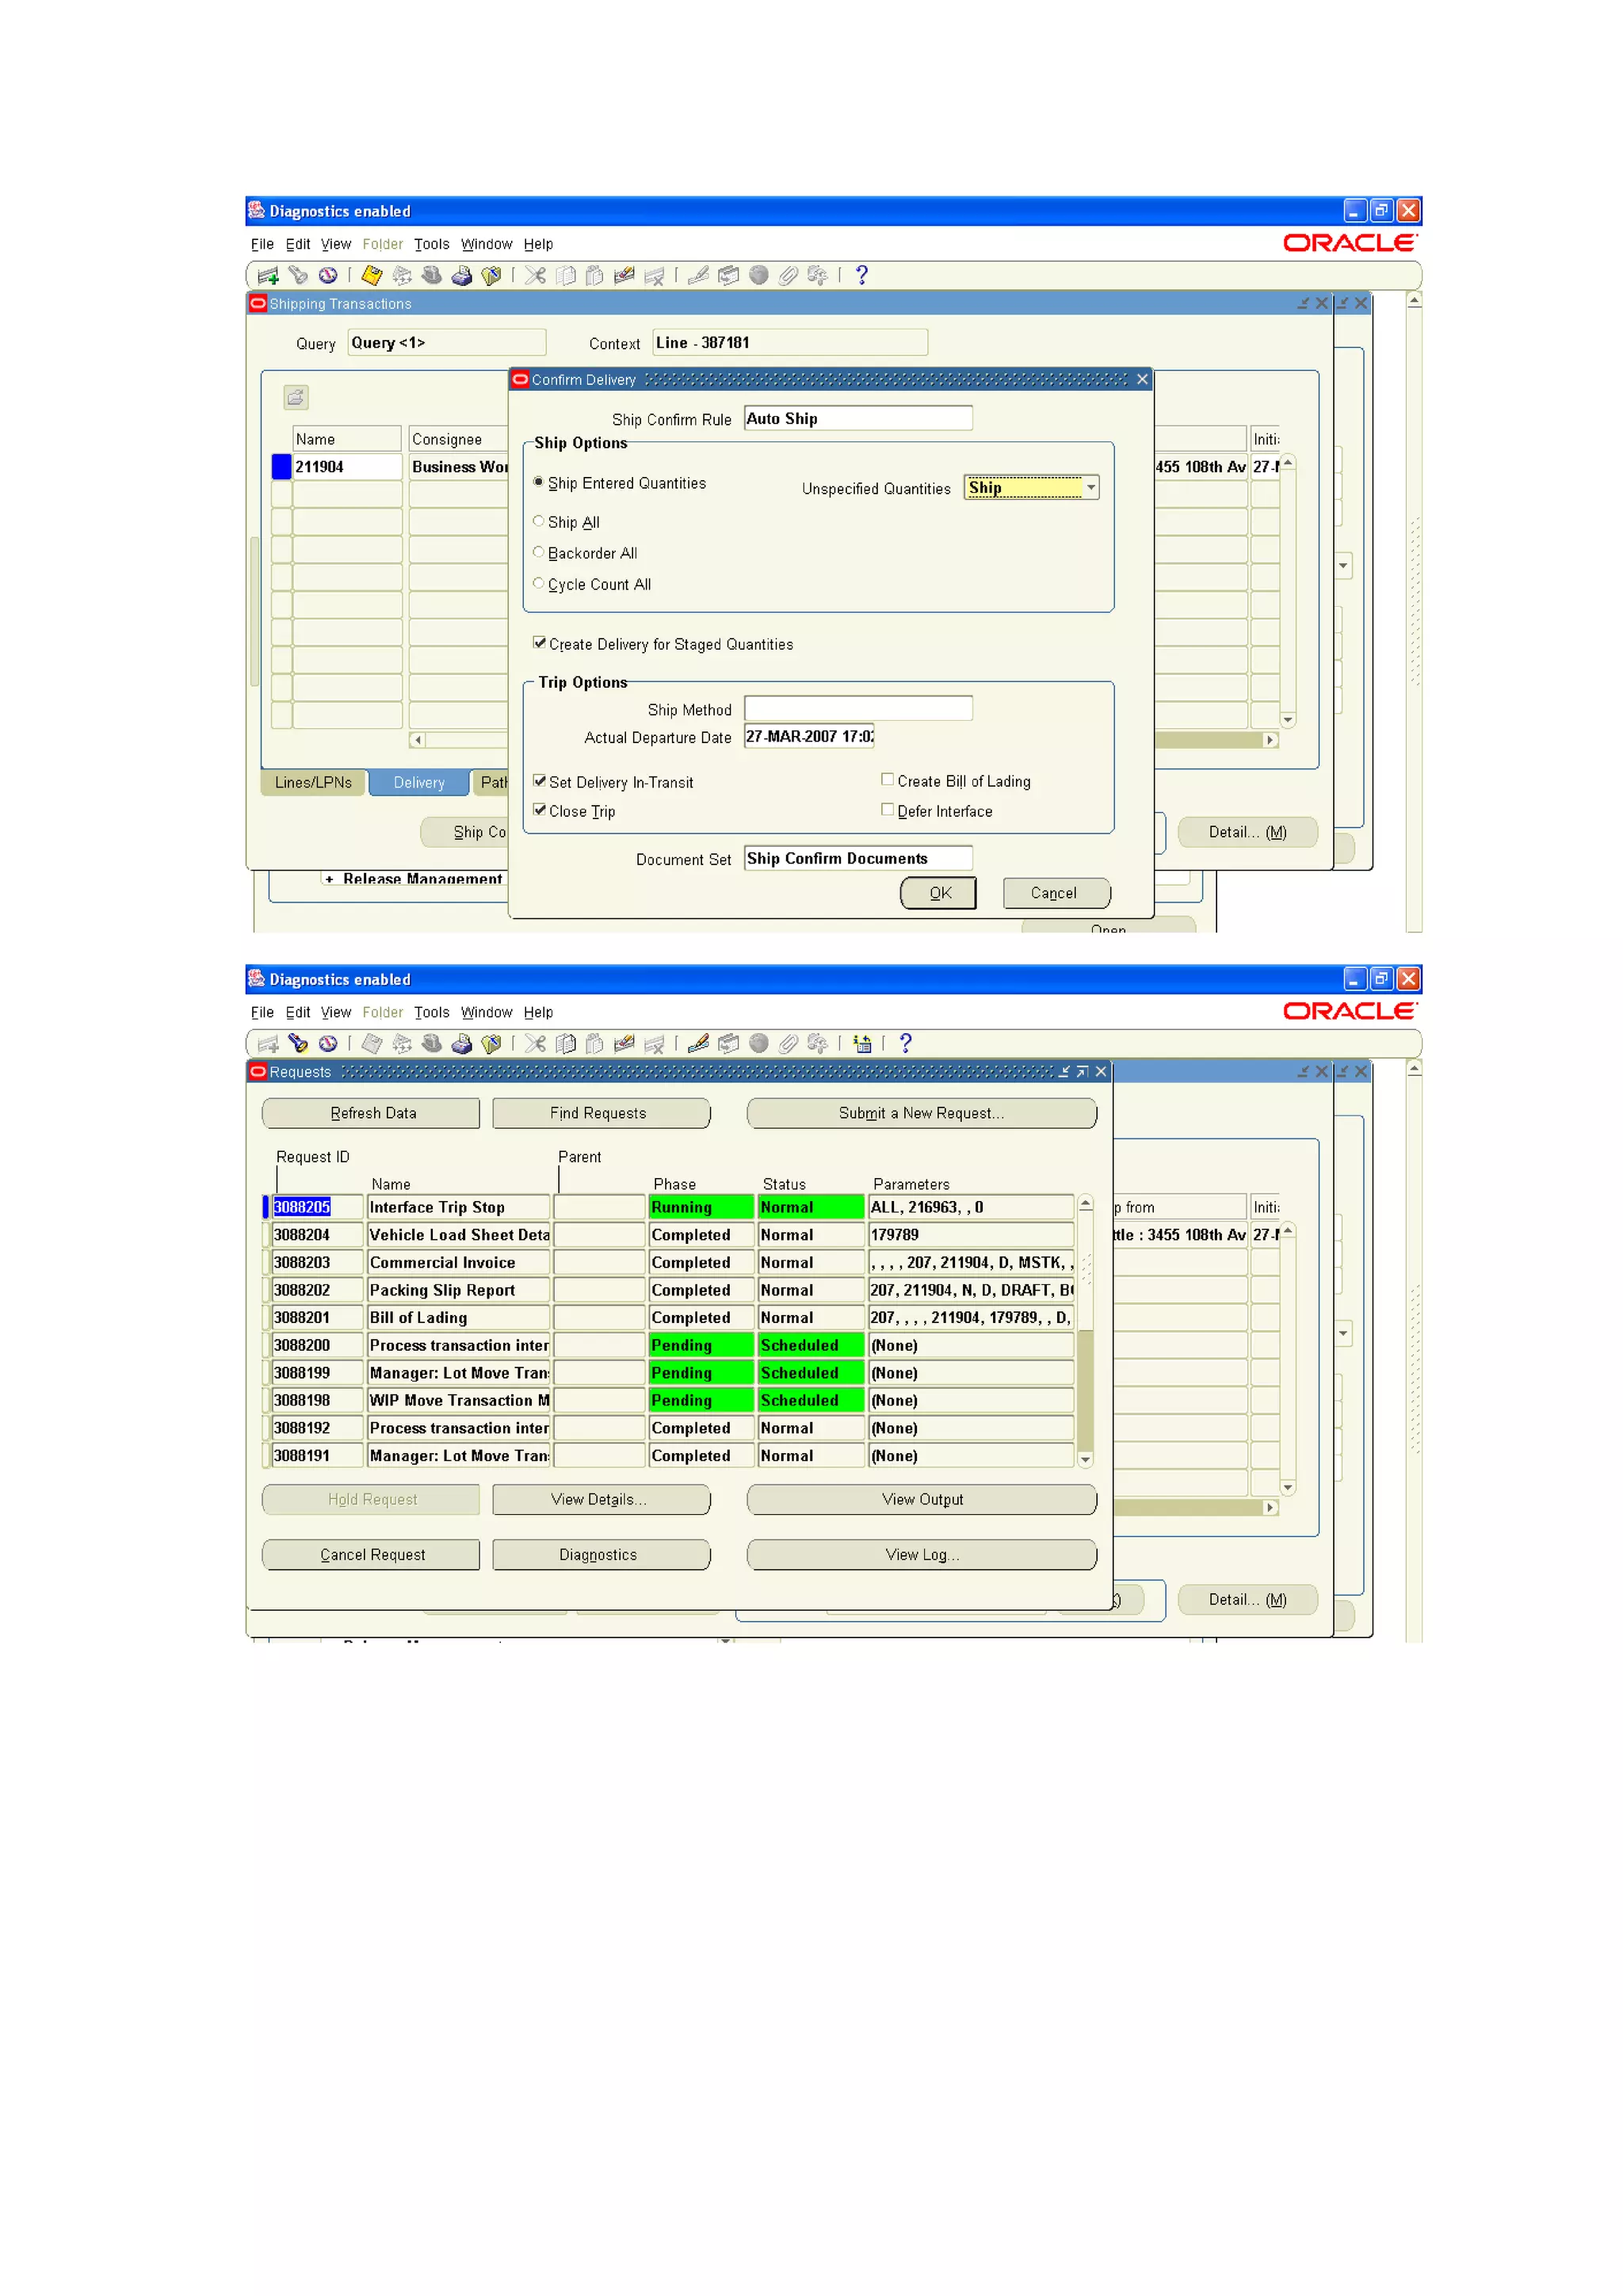
Task: Open the Navigator compass icon in the Requests toolbar
Action: [328, 1043]
